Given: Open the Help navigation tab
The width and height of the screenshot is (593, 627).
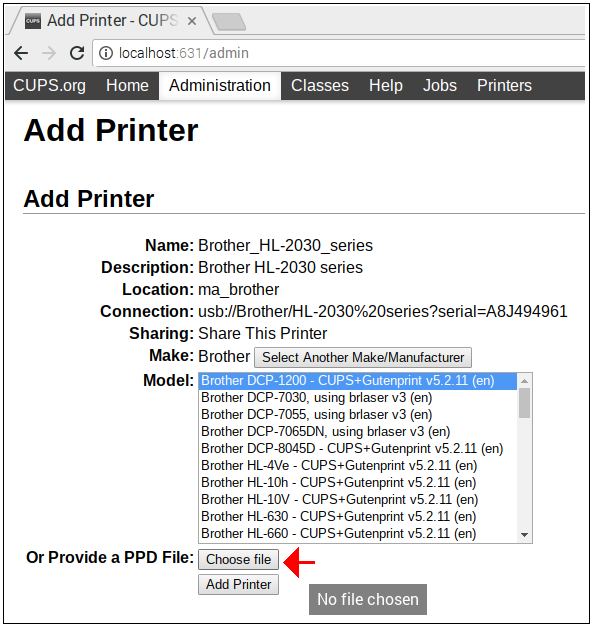Looking at the screenshot, I should tap(386, 86).
